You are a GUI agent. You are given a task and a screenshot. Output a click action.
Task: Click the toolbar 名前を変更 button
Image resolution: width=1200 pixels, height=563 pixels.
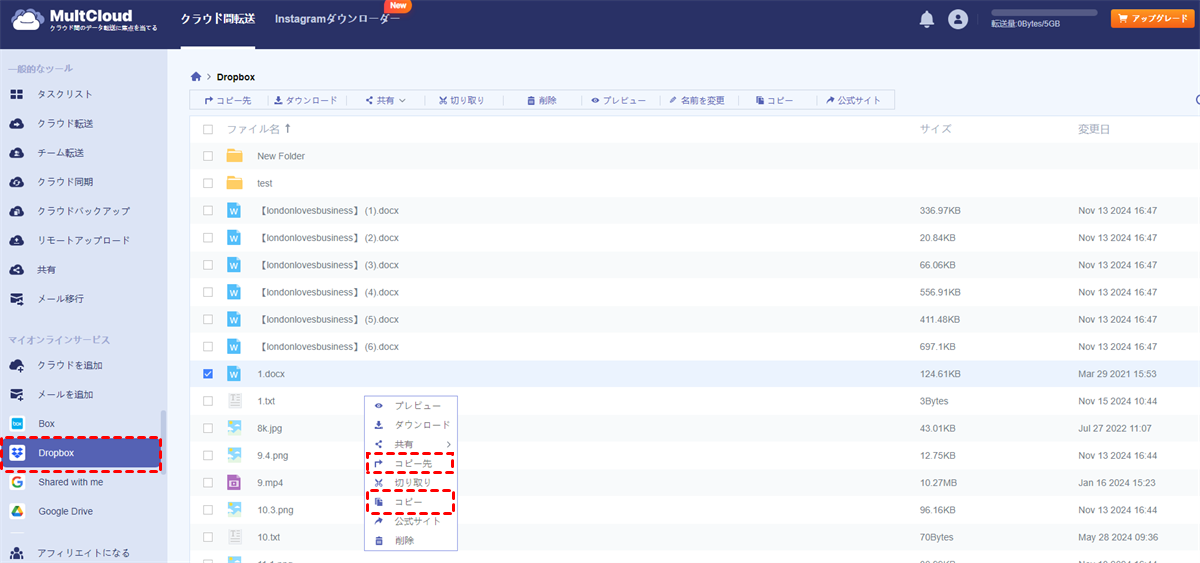pos(696,100)
